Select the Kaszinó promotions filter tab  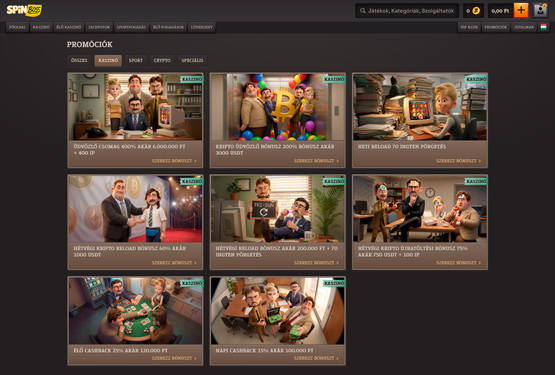coord(108,61)
